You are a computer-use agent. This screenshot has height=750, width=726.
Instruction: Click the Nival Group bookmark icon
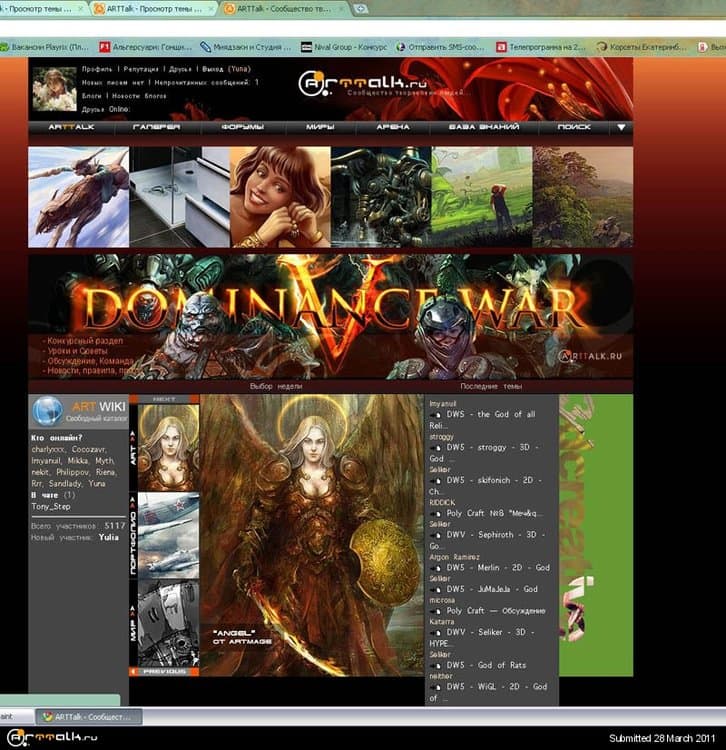tap(306, 47)
